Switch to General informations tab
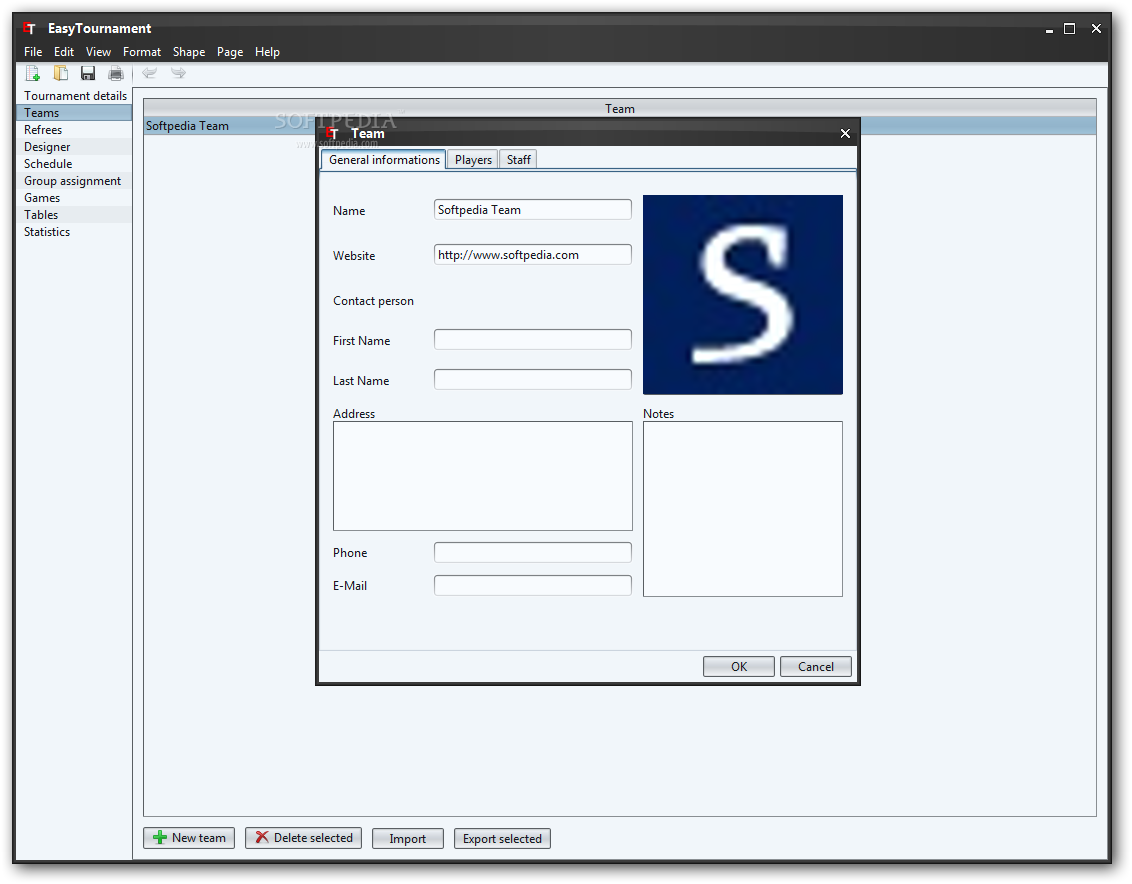1132x884 pixels. 384,160
